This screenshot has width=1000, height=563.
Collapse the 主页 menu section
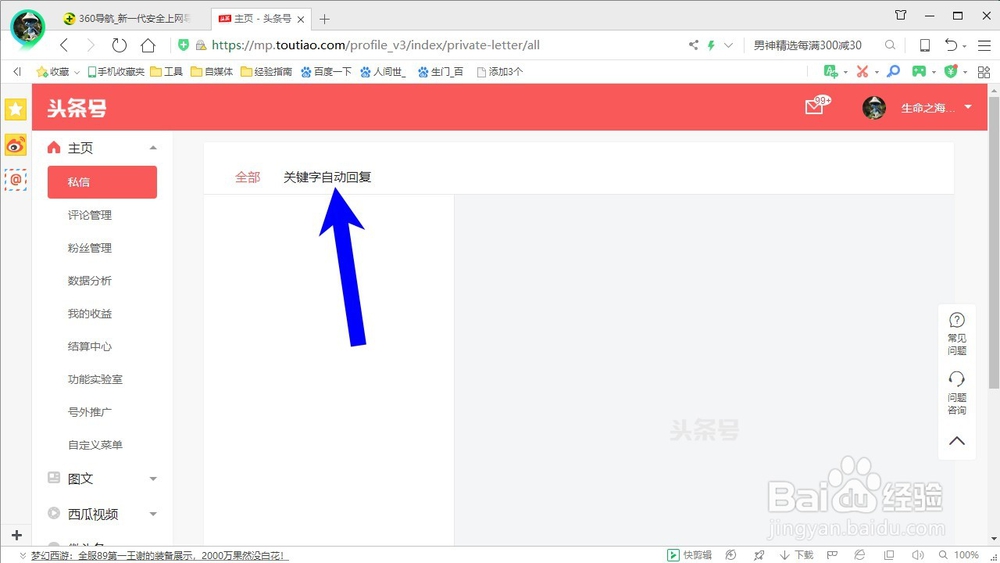(x=153, y=148)
